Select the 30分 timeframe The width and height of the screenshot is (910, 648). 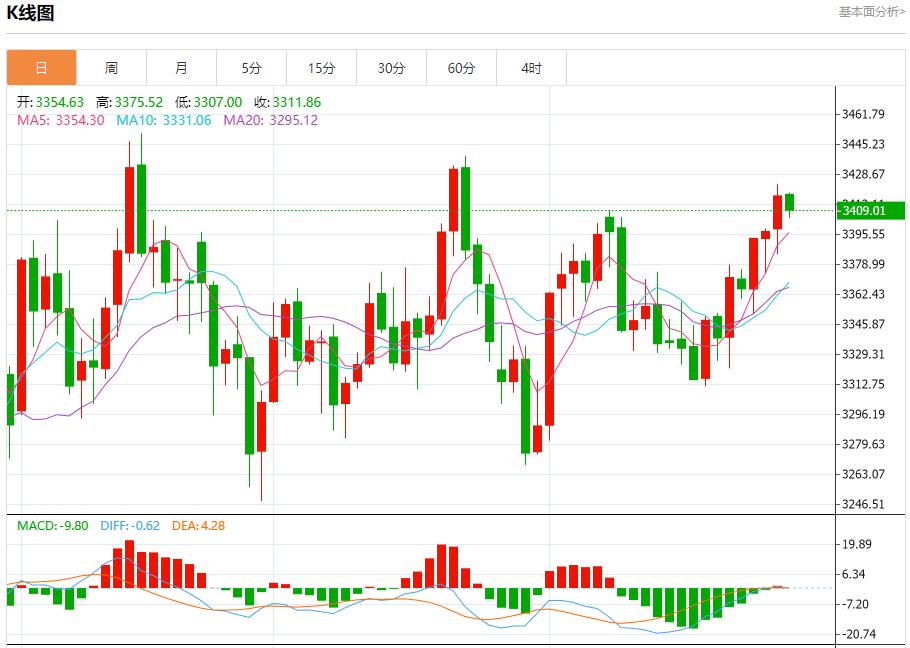pyautogui.click(x=391, y=67)
